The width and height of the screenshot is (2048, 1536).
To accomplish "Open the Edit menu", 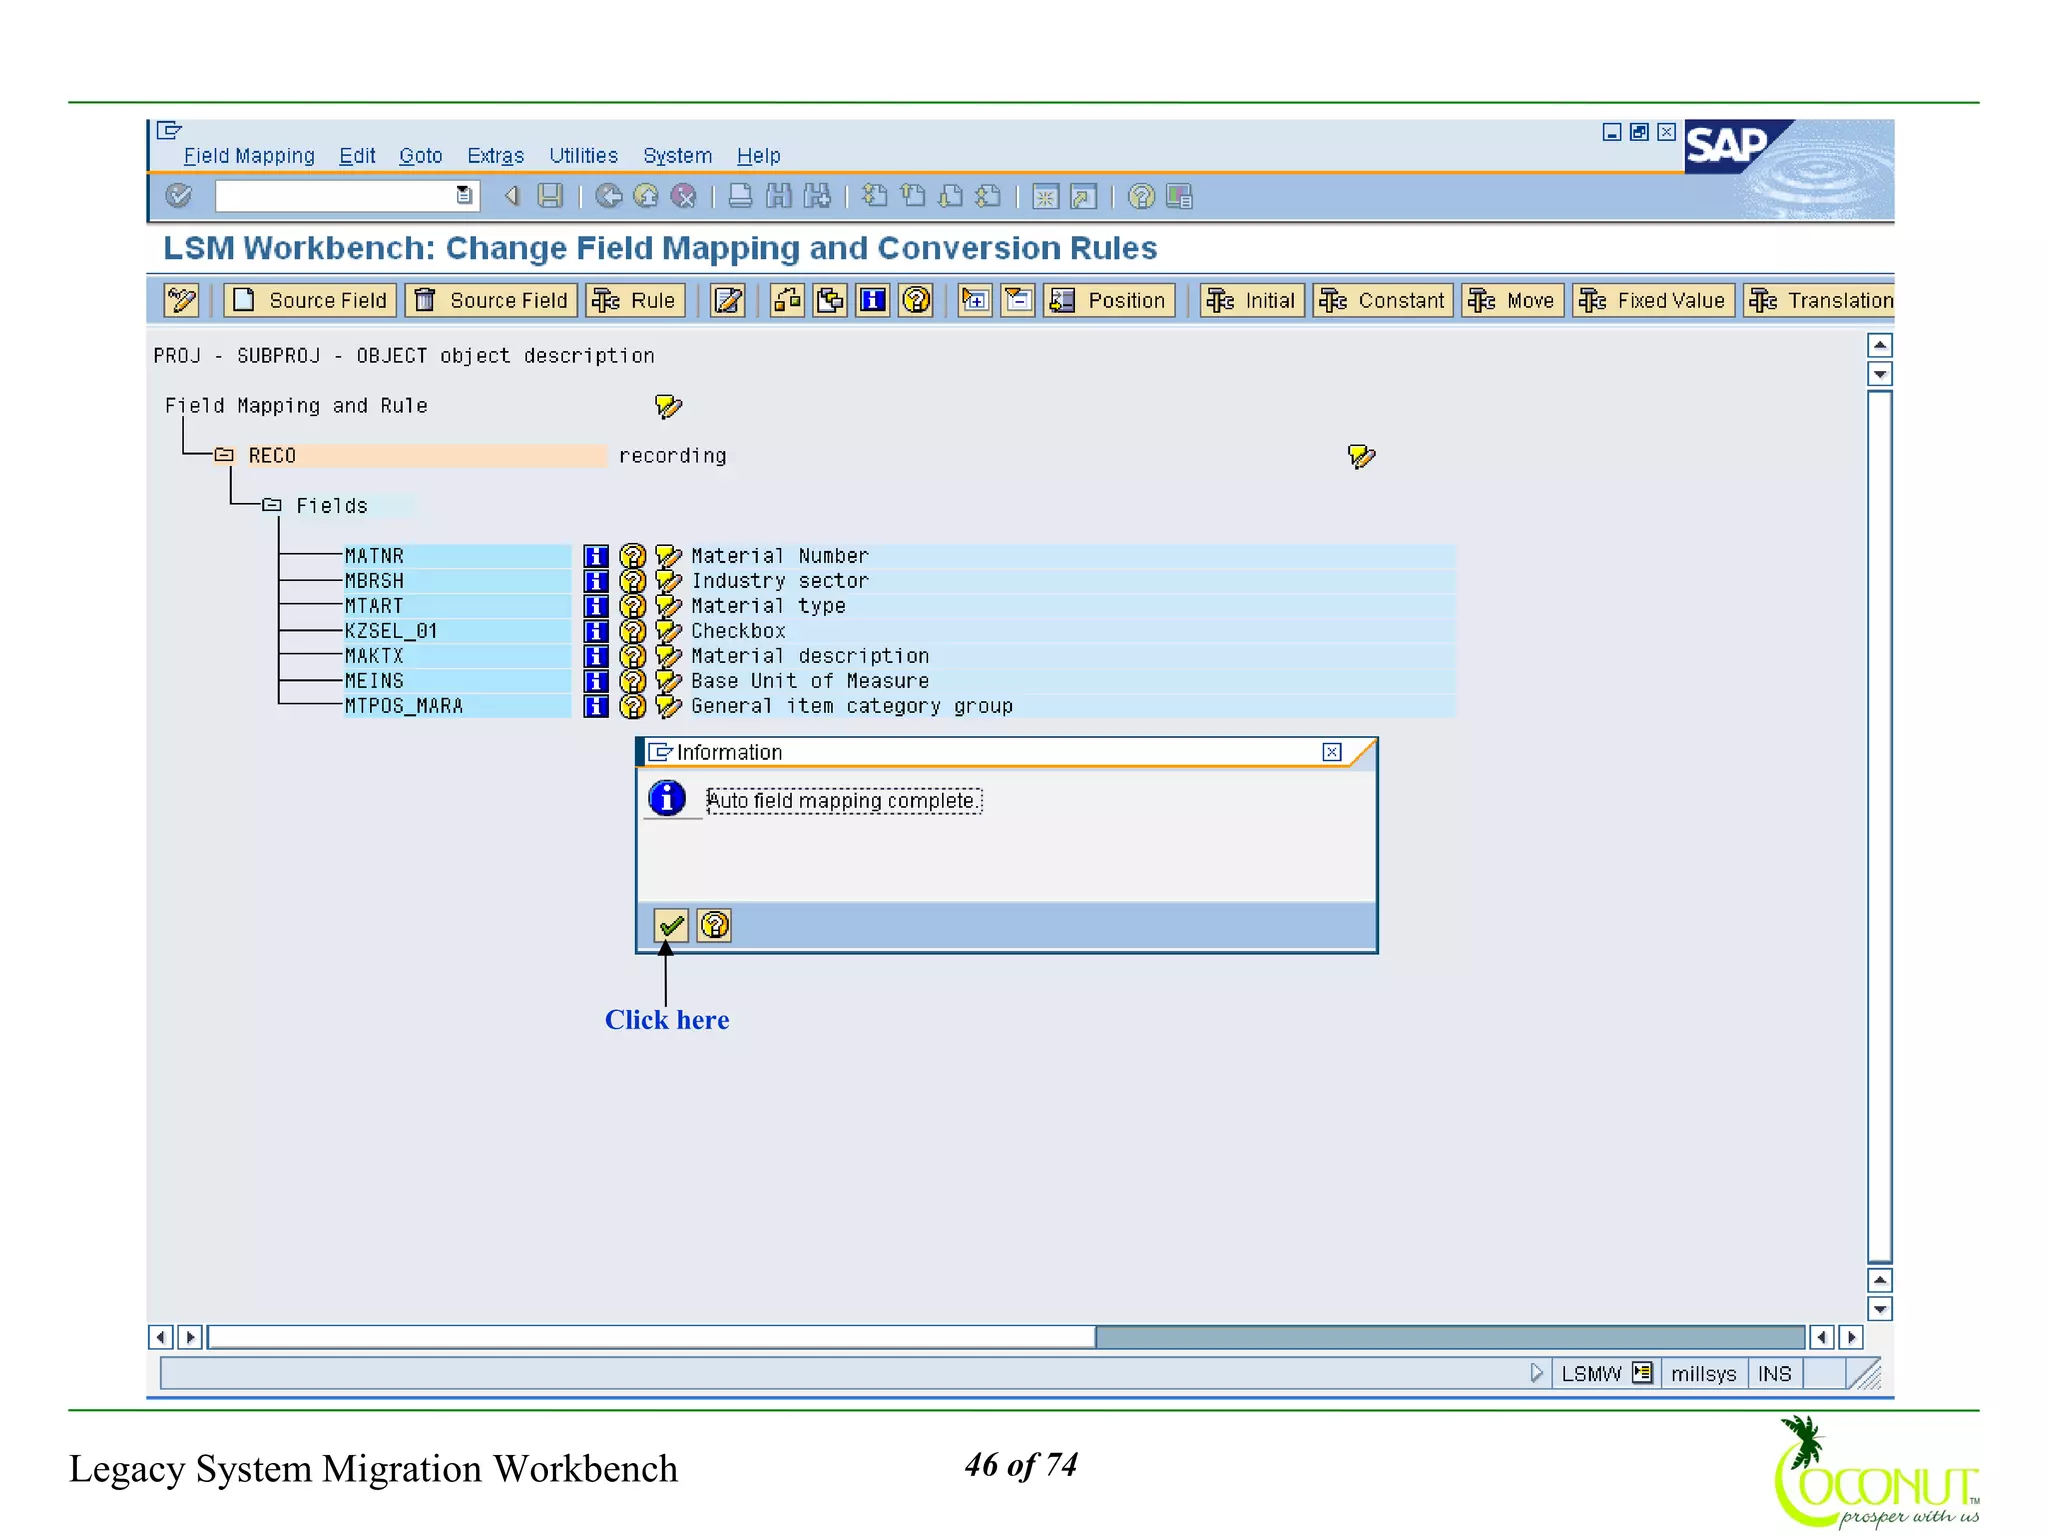I will coord(357,156).
